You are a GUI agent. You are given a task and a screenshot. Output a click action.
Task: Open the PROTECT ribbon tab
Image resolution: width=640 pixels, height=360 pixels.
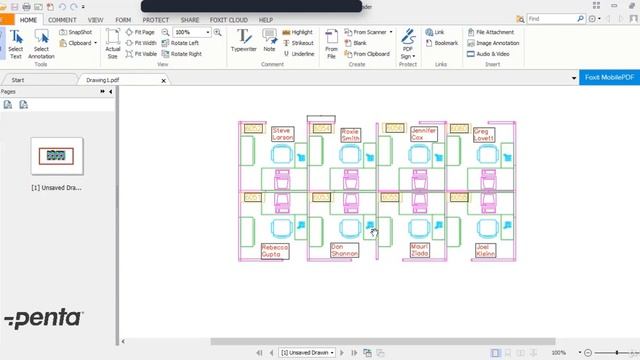click(156, 20)
